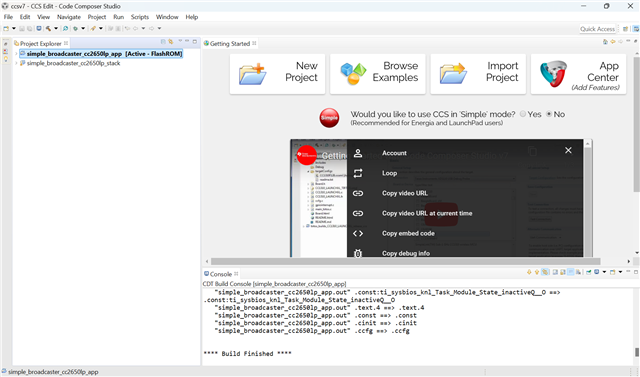Click the Browse Examples button
Screen dimensions: 640x377
pyautogui.click(x=378, y=74)
